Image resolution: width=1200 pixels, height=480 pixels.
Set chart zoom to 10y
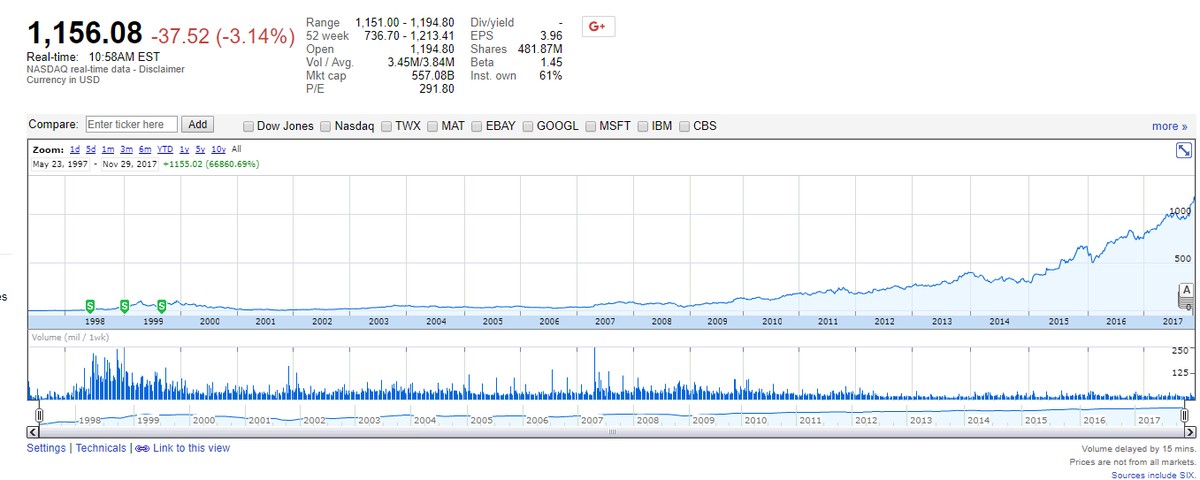point(219,149)
